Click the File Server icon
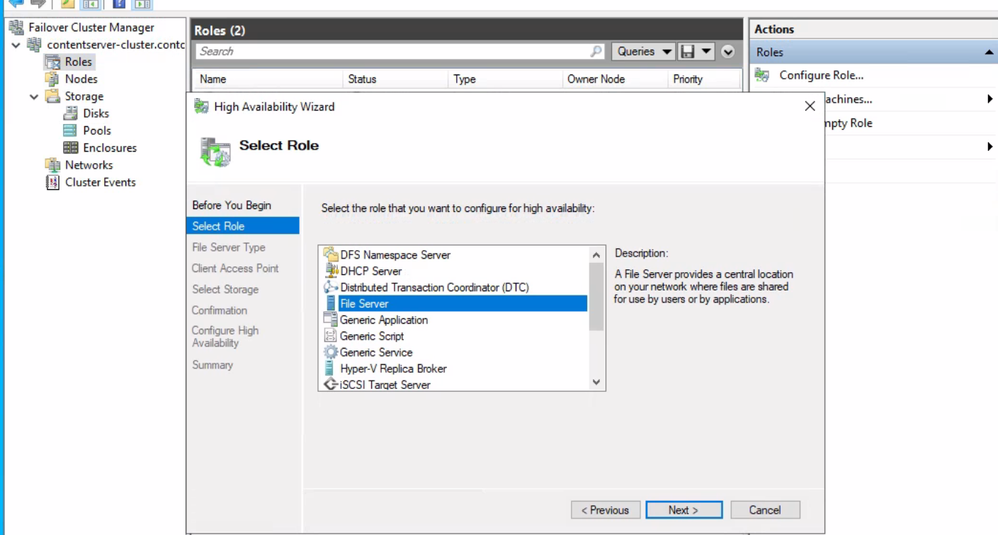The width and height of the screenshot is (998, 535). (x=330, y=303)
